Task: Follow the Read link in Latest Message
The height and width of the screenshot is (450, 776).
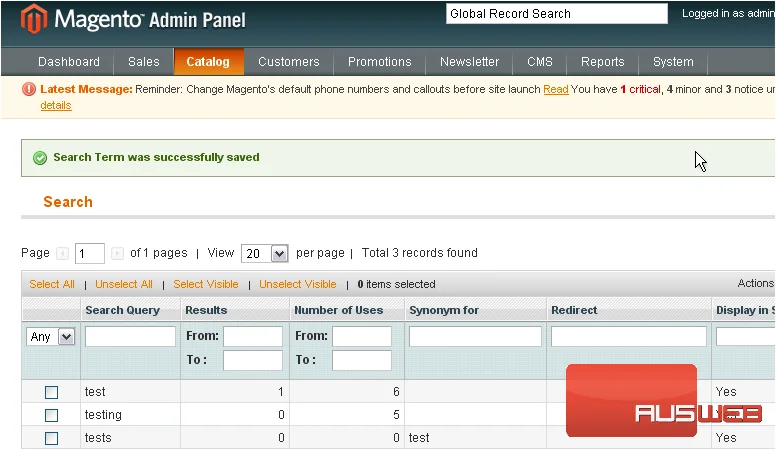Action: 556,90
